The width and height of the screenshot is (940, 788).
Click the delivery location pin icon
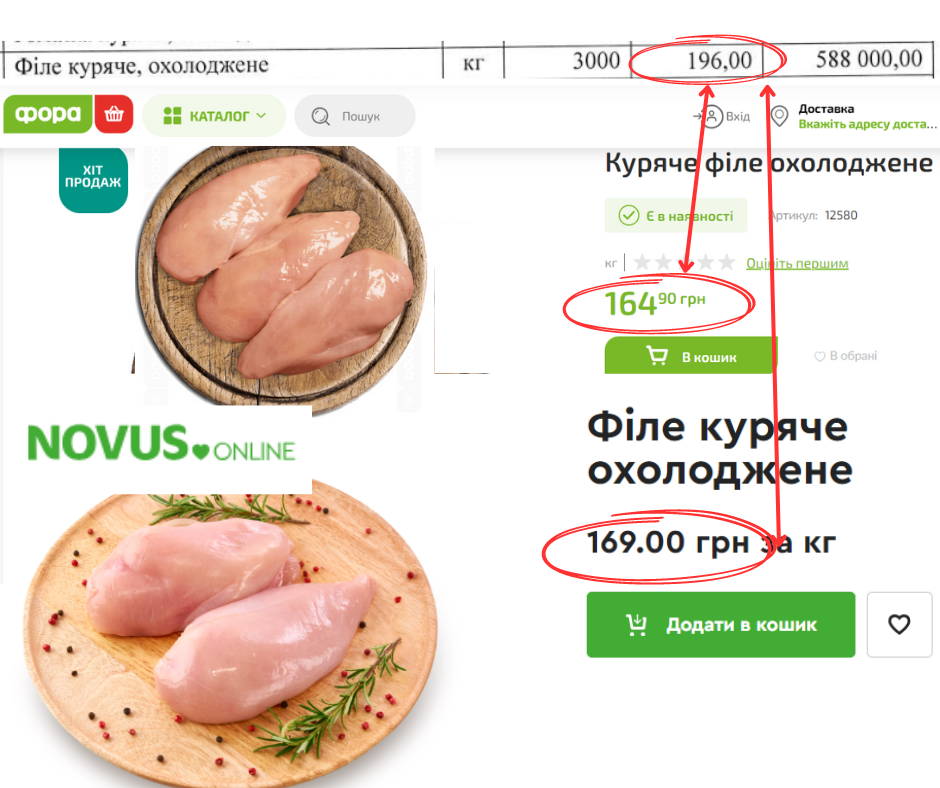tap(779, 116)
